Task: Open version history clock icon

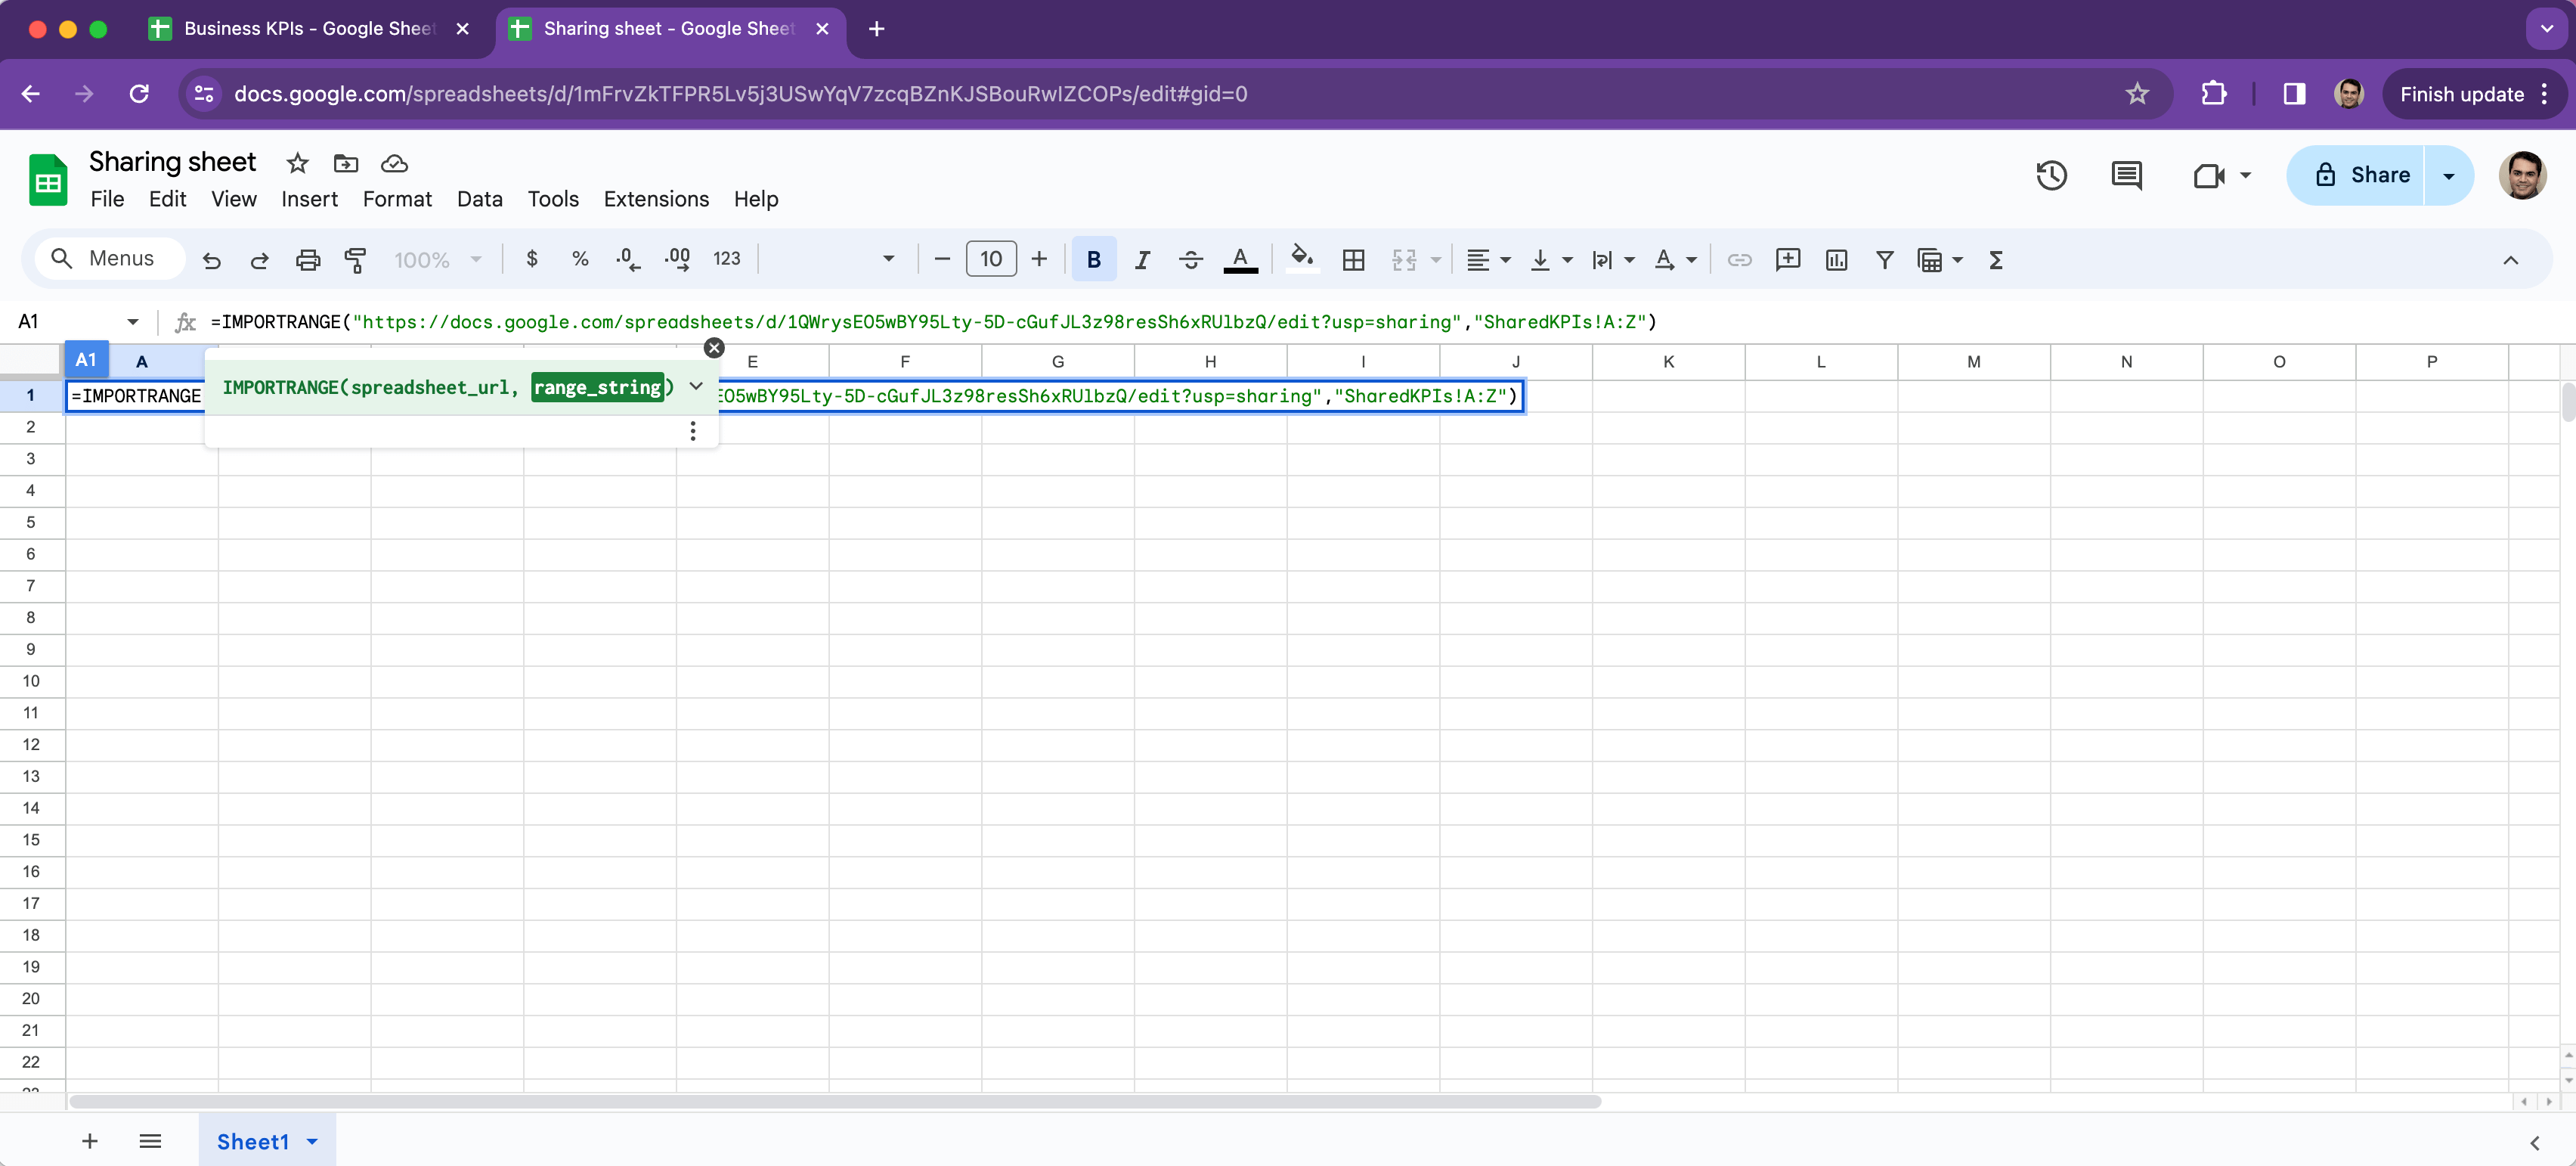Action: click(2051, 176)
